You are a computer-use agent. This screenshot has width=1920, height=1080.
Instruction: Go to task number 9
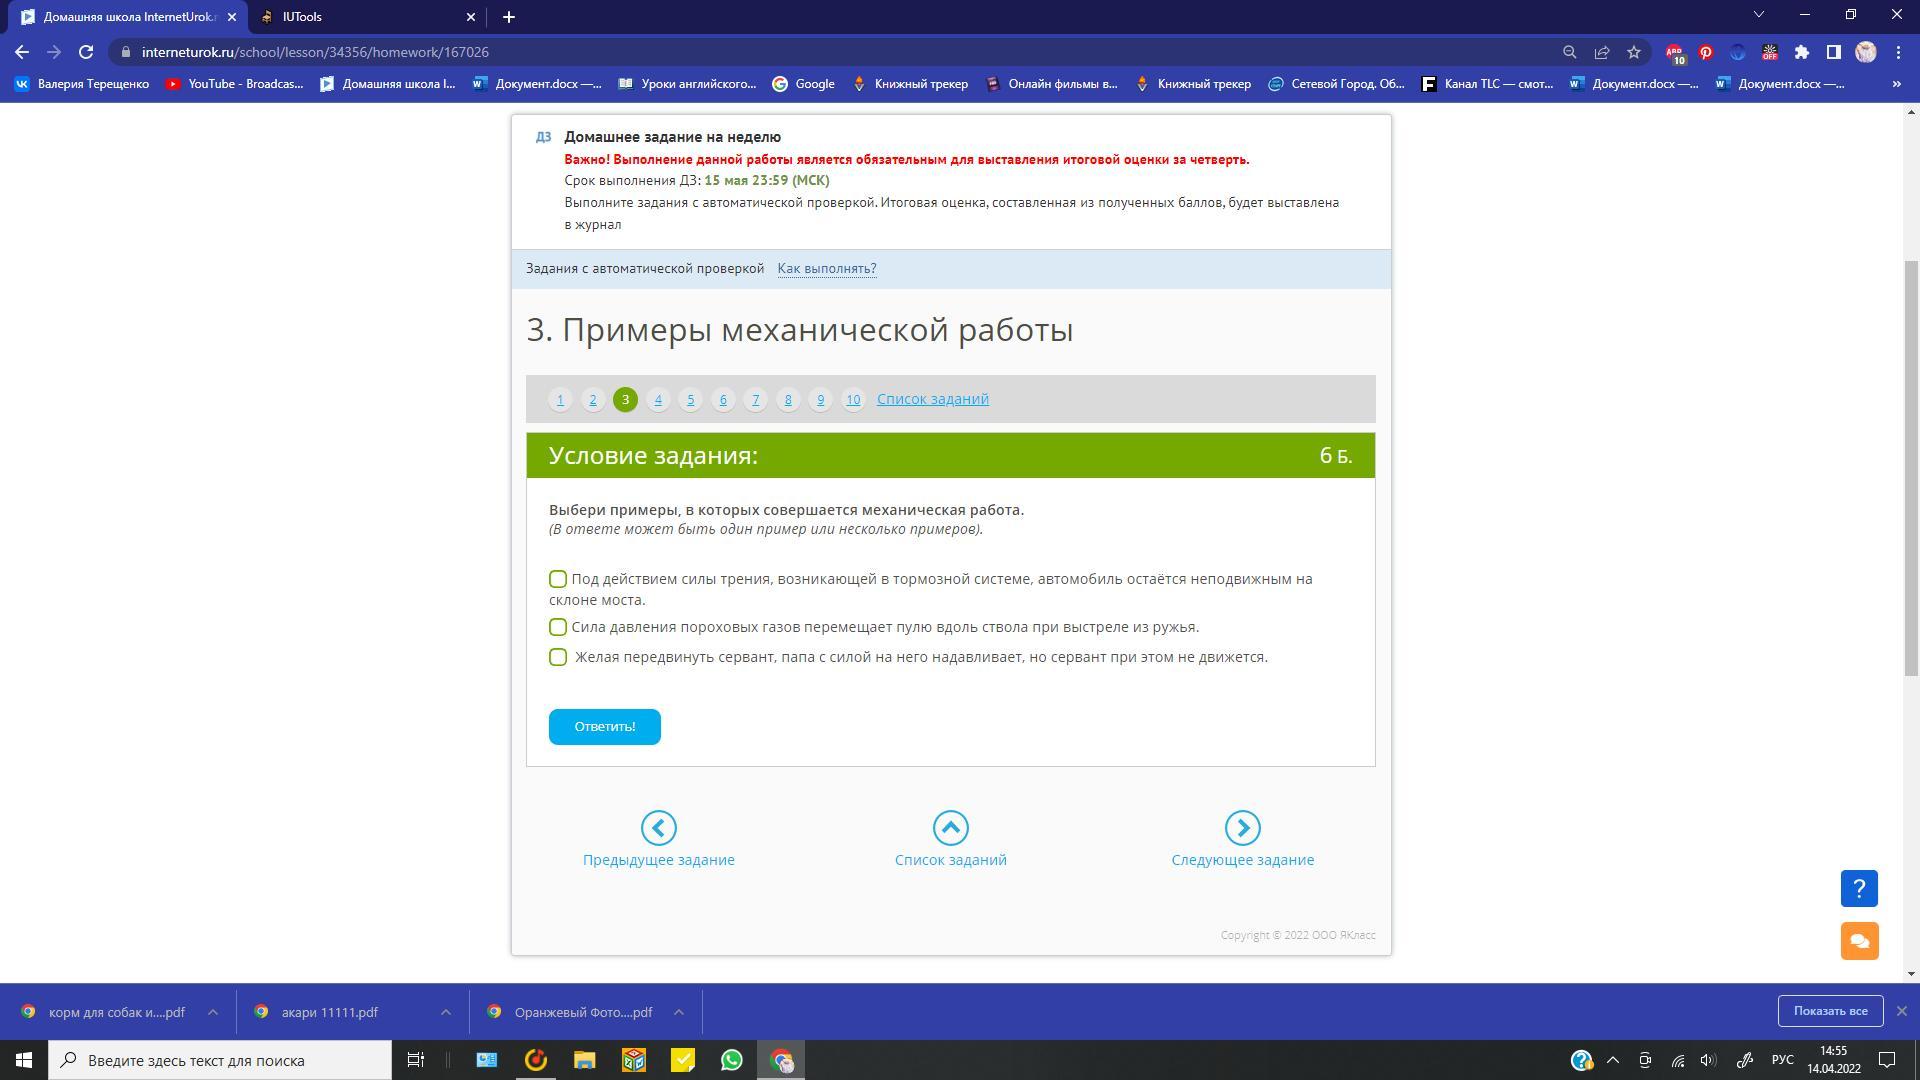[x=820, y=399]
